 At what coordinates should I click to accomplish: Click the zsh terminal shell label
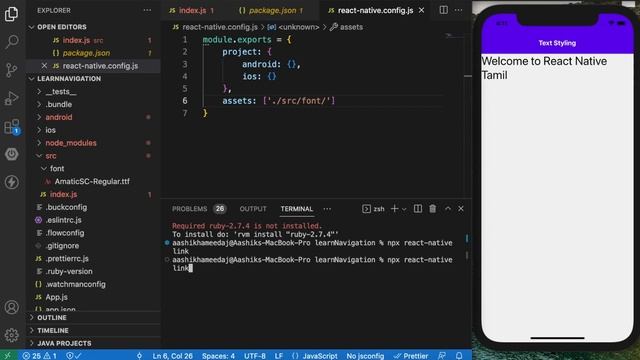click(x=373, y=209)
